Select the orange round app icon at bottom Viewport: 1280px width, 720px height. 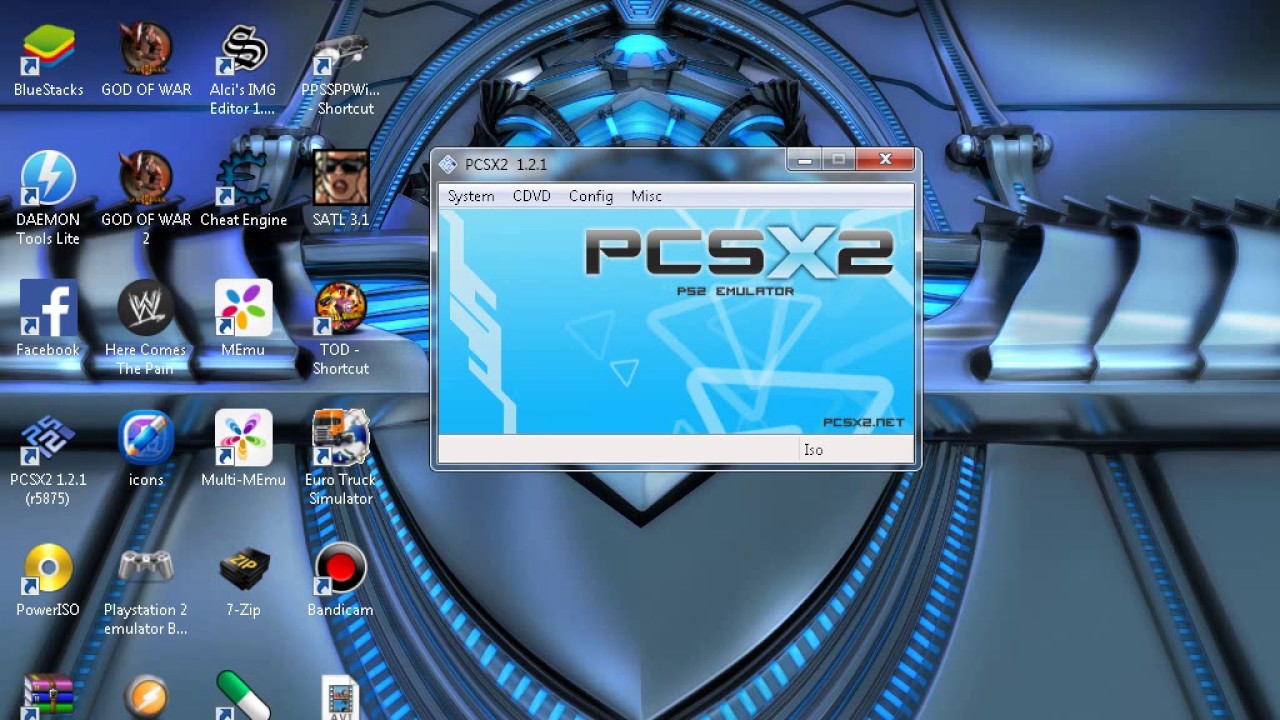point(146,697)
